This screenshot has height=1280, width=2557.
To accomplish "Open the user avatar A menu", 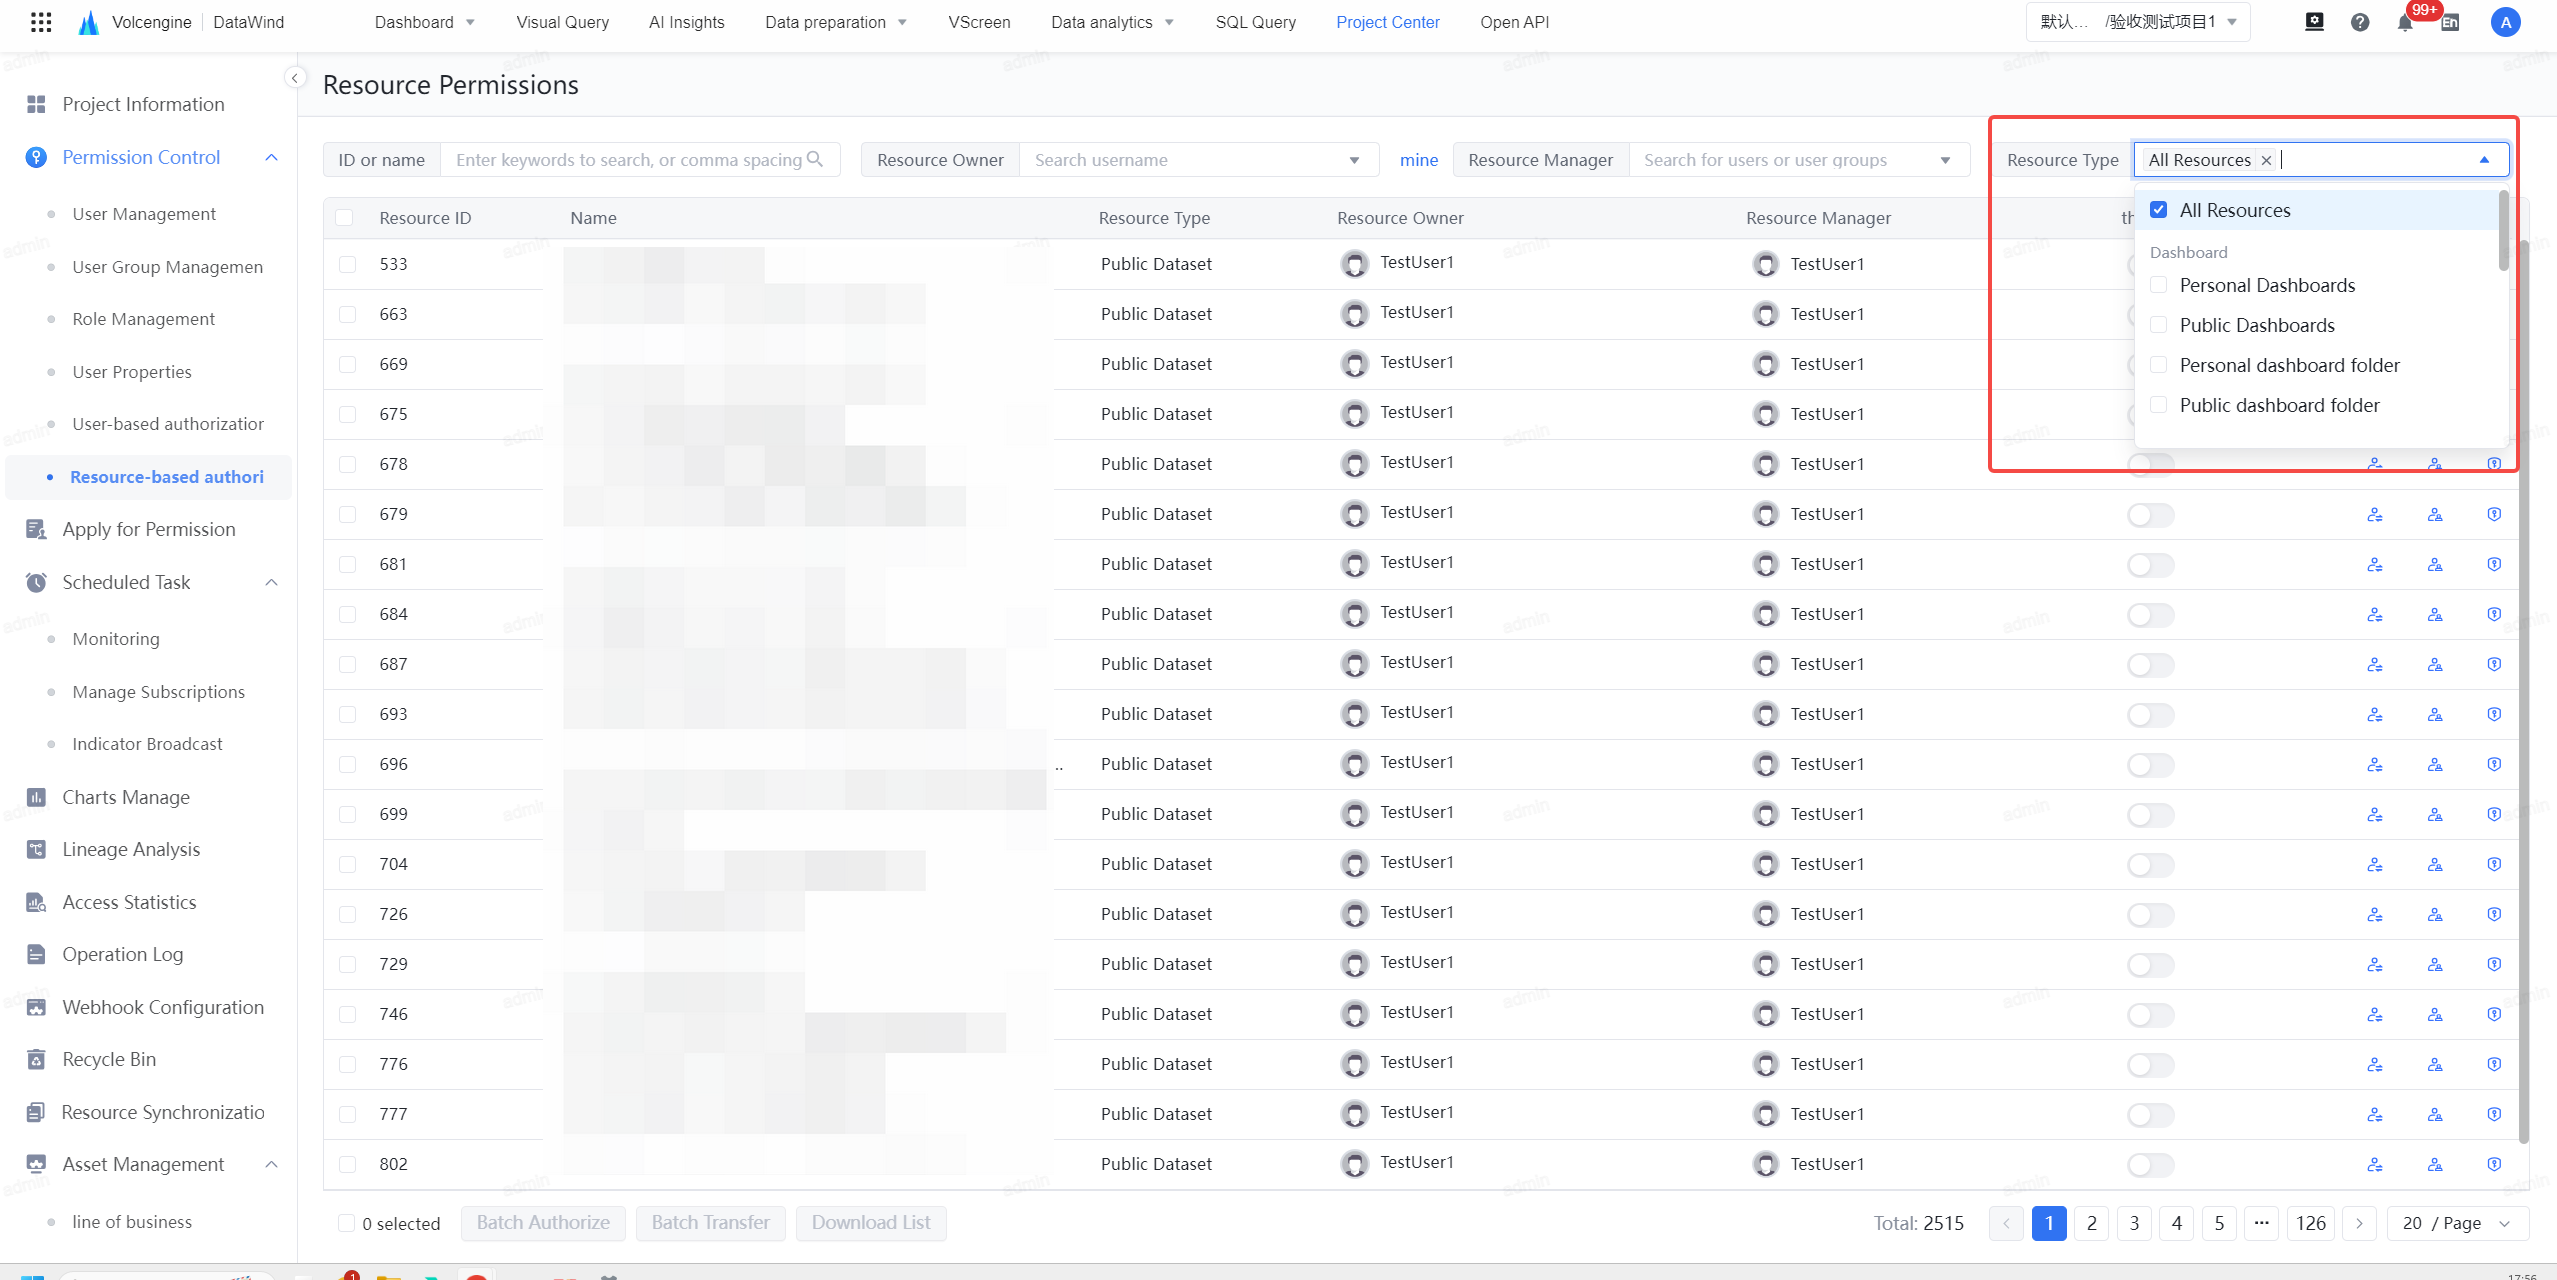I will pyautogui.click(x=2505, y=22).
